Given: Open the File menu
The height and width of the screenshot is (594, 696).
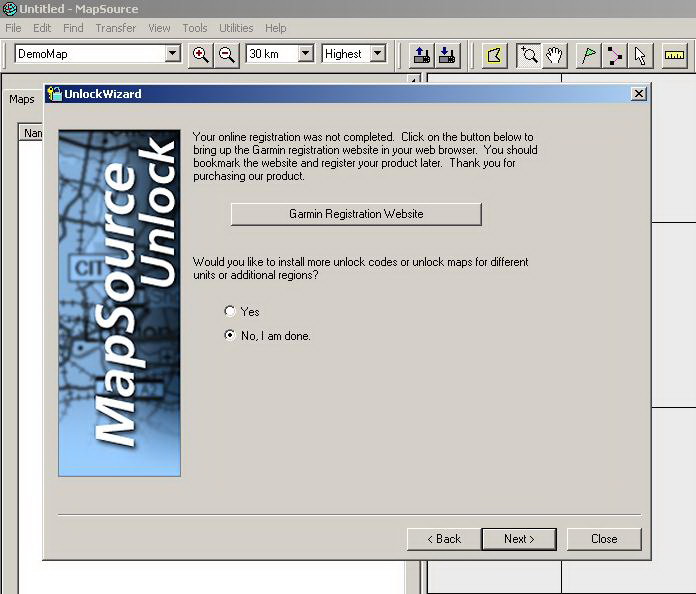Looking at the screenshot, I should coord(13,28).
